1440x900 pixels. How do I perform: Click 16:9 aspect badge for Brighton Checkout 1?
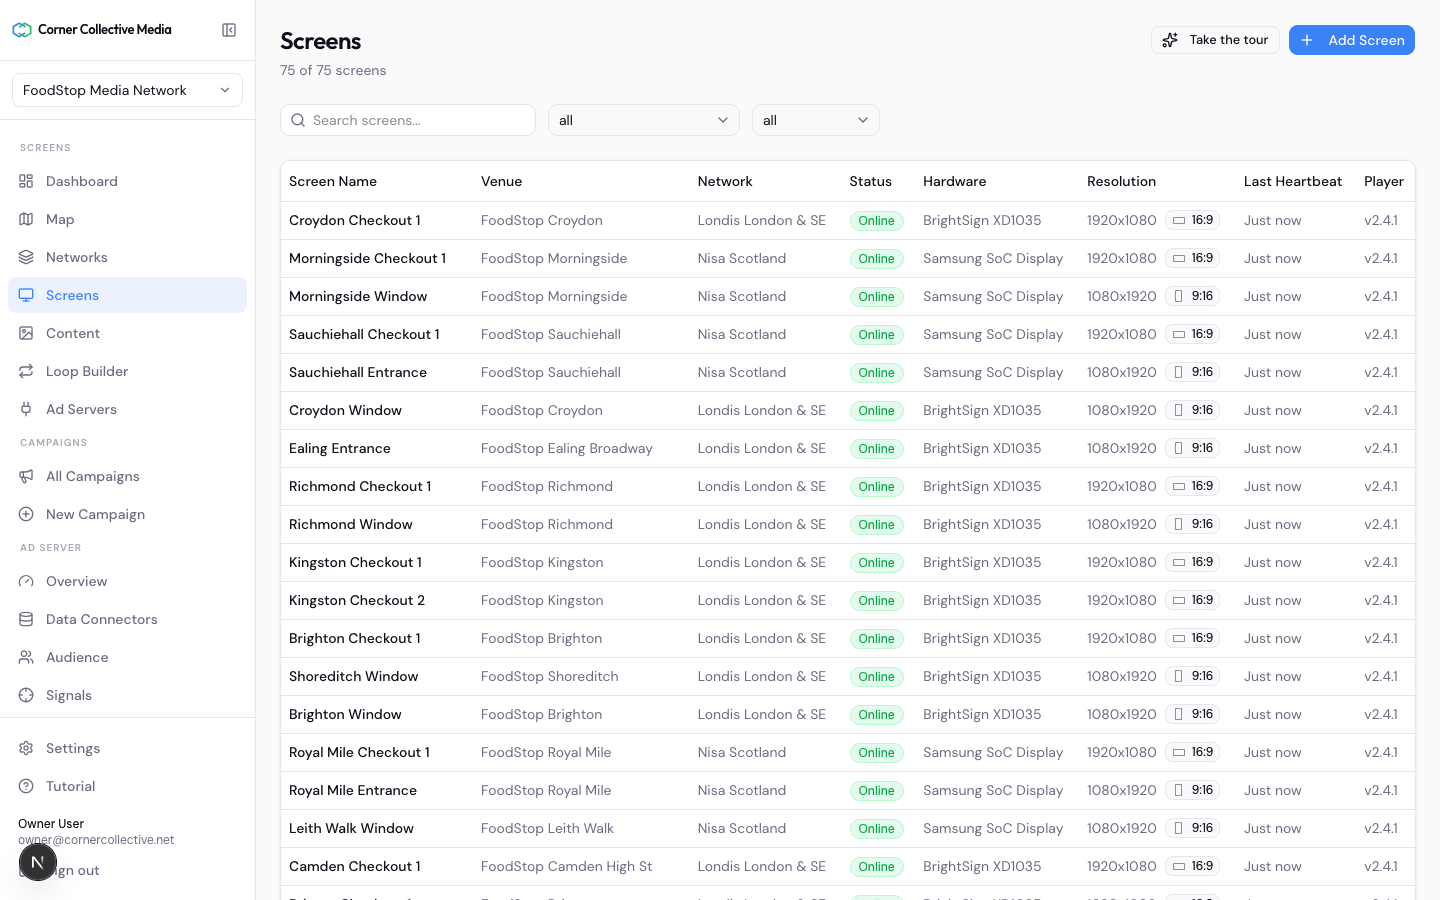pos(1192,638)
